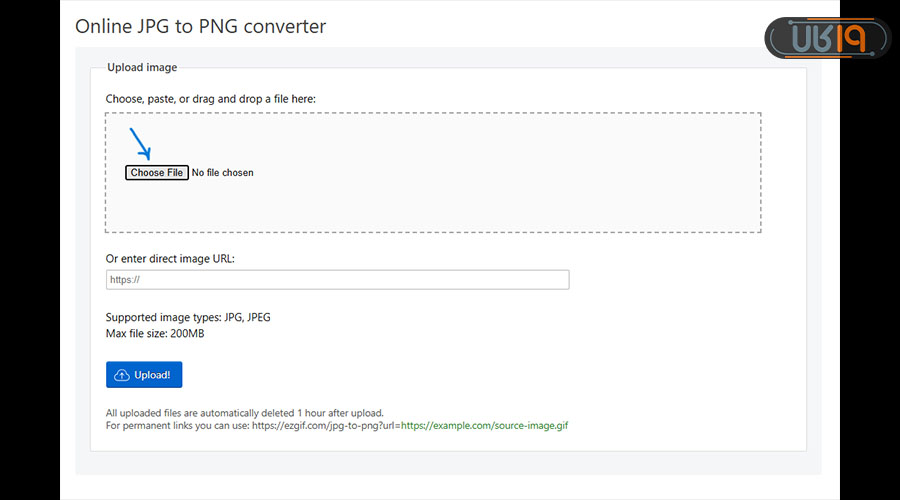Click the blue arrow pointing at Choose File

139,143
